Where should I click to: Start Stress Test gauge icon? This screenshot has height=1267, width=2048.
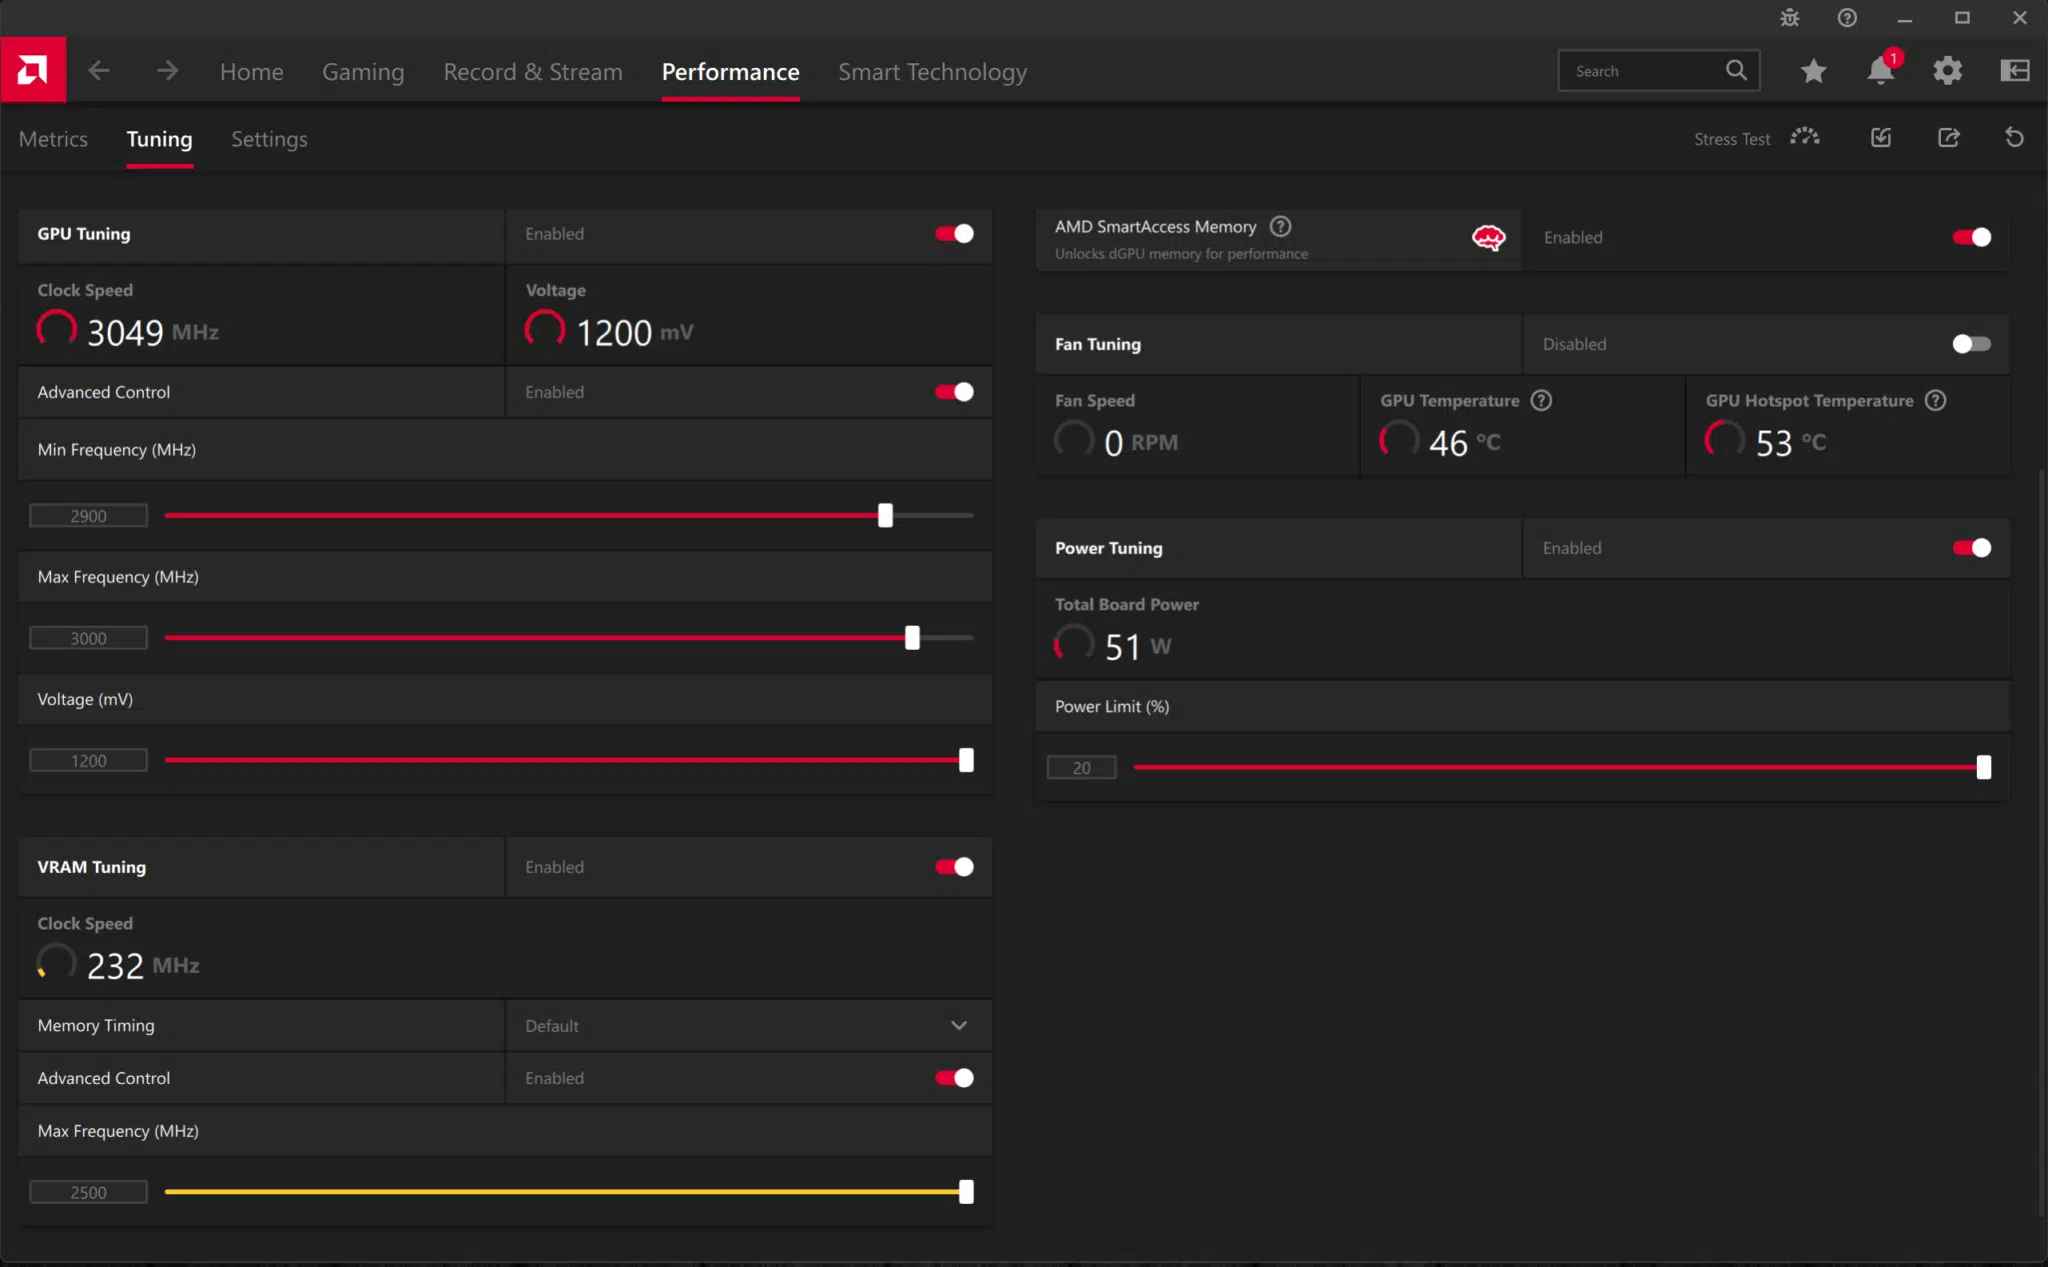(x=1805, y=137)
